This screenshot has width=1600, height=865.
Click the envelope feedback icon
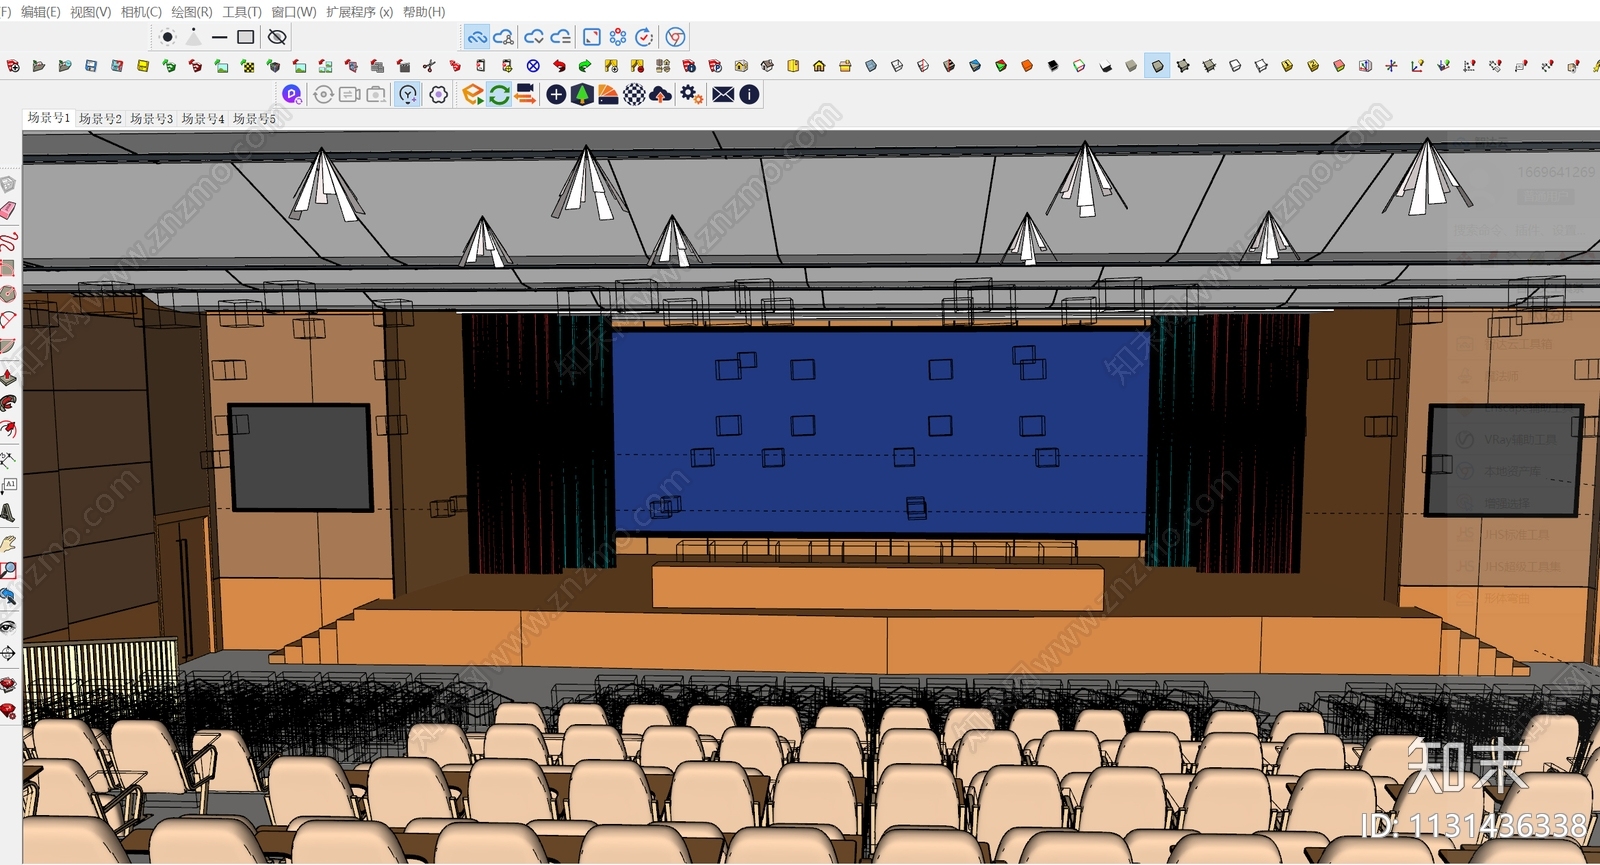point(724,94)
